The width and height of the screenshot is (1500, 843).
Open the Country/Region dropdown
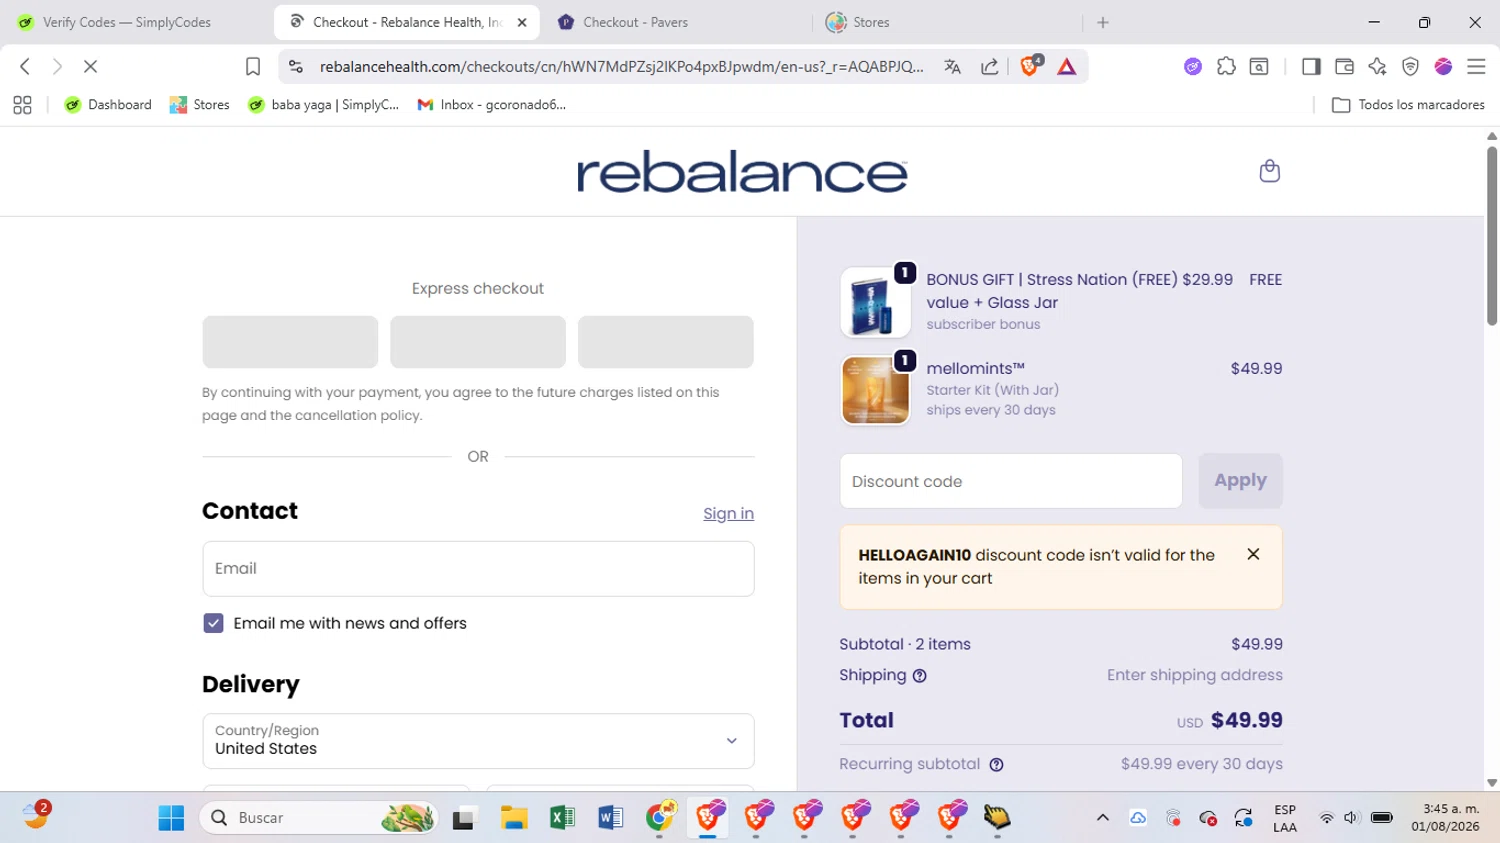point(478,741)
